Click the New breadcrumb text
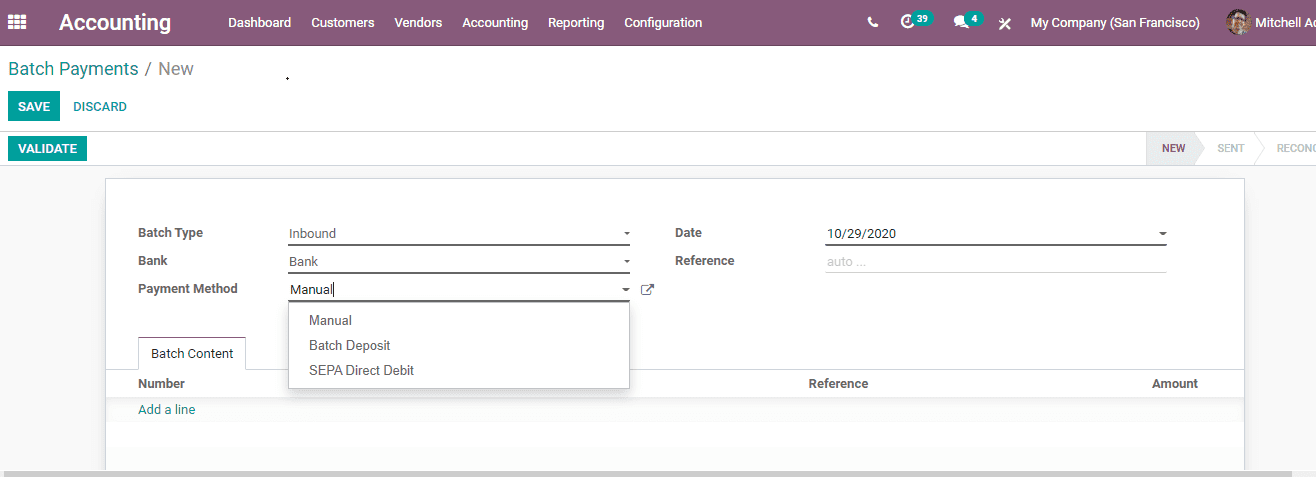Screen dimensions: 1316x477 tap(176, 69)
